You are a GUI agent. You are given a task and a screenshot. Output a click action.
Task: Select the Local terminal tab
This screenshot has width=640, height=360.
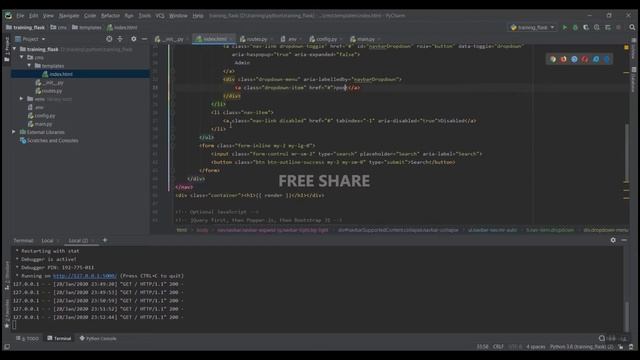(x=47, y=240)
